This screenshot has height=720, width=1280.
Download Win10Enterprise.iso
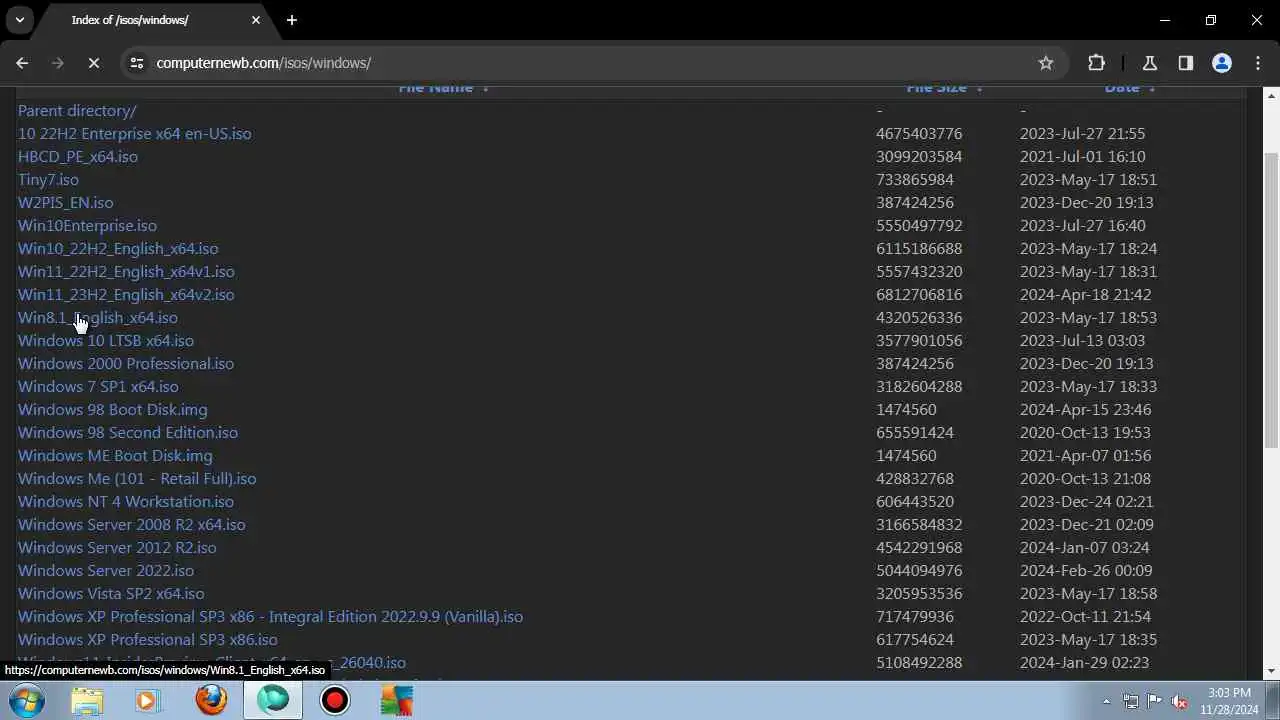(87, 225)
